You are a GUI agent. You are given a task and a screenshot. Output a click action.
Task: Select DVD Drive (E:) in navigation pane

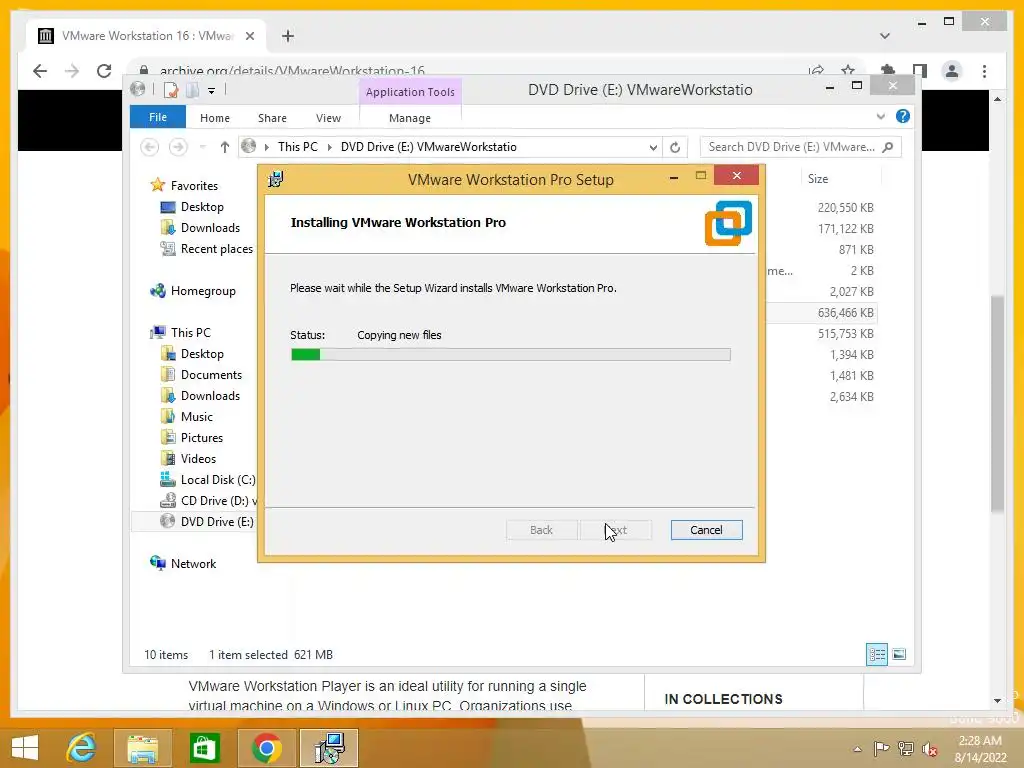(x=217, y=522)
